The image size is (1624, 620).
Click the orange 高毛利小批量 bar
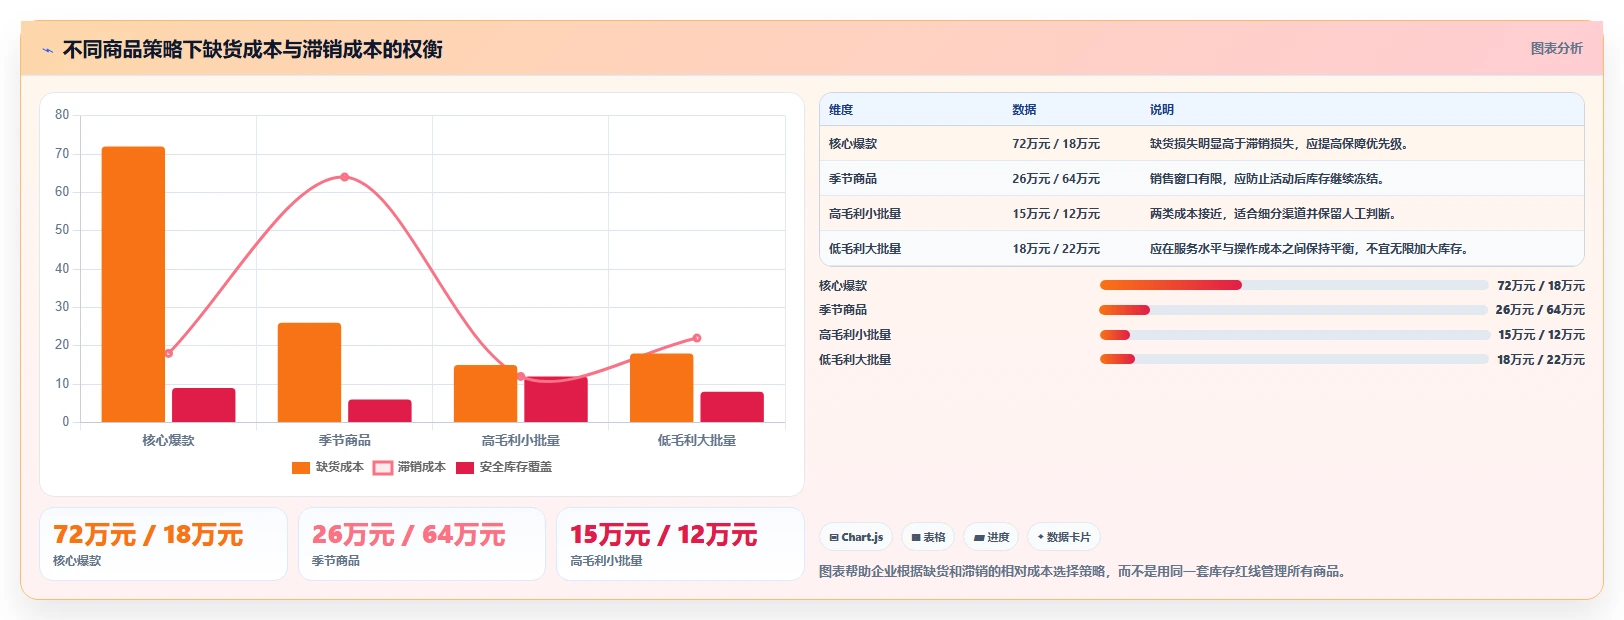click(485, 393)
